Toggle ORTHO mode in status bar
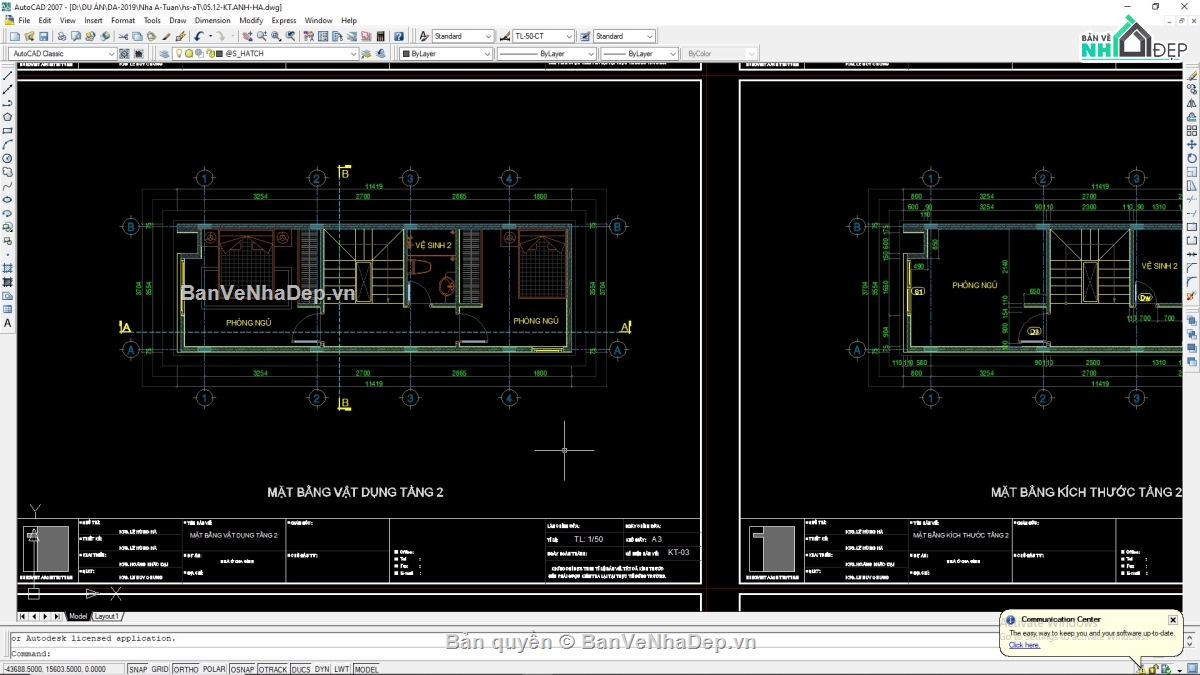Image resolution: width=1200 pixels, height=675 pixels. [x=186, y=669]
